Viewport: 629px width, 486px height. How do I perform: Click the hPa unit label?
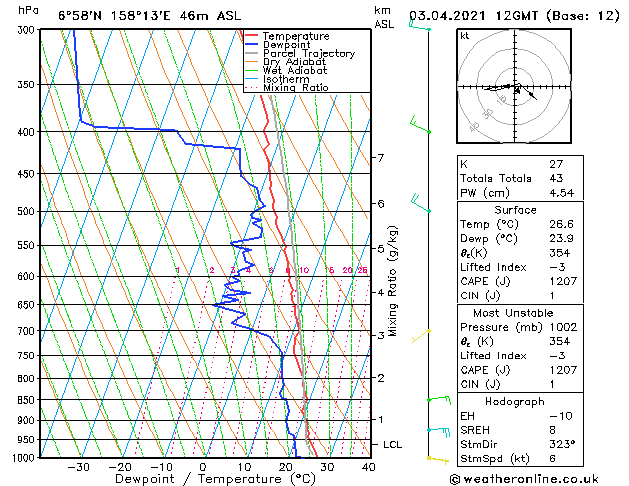[x=28, y=10]
